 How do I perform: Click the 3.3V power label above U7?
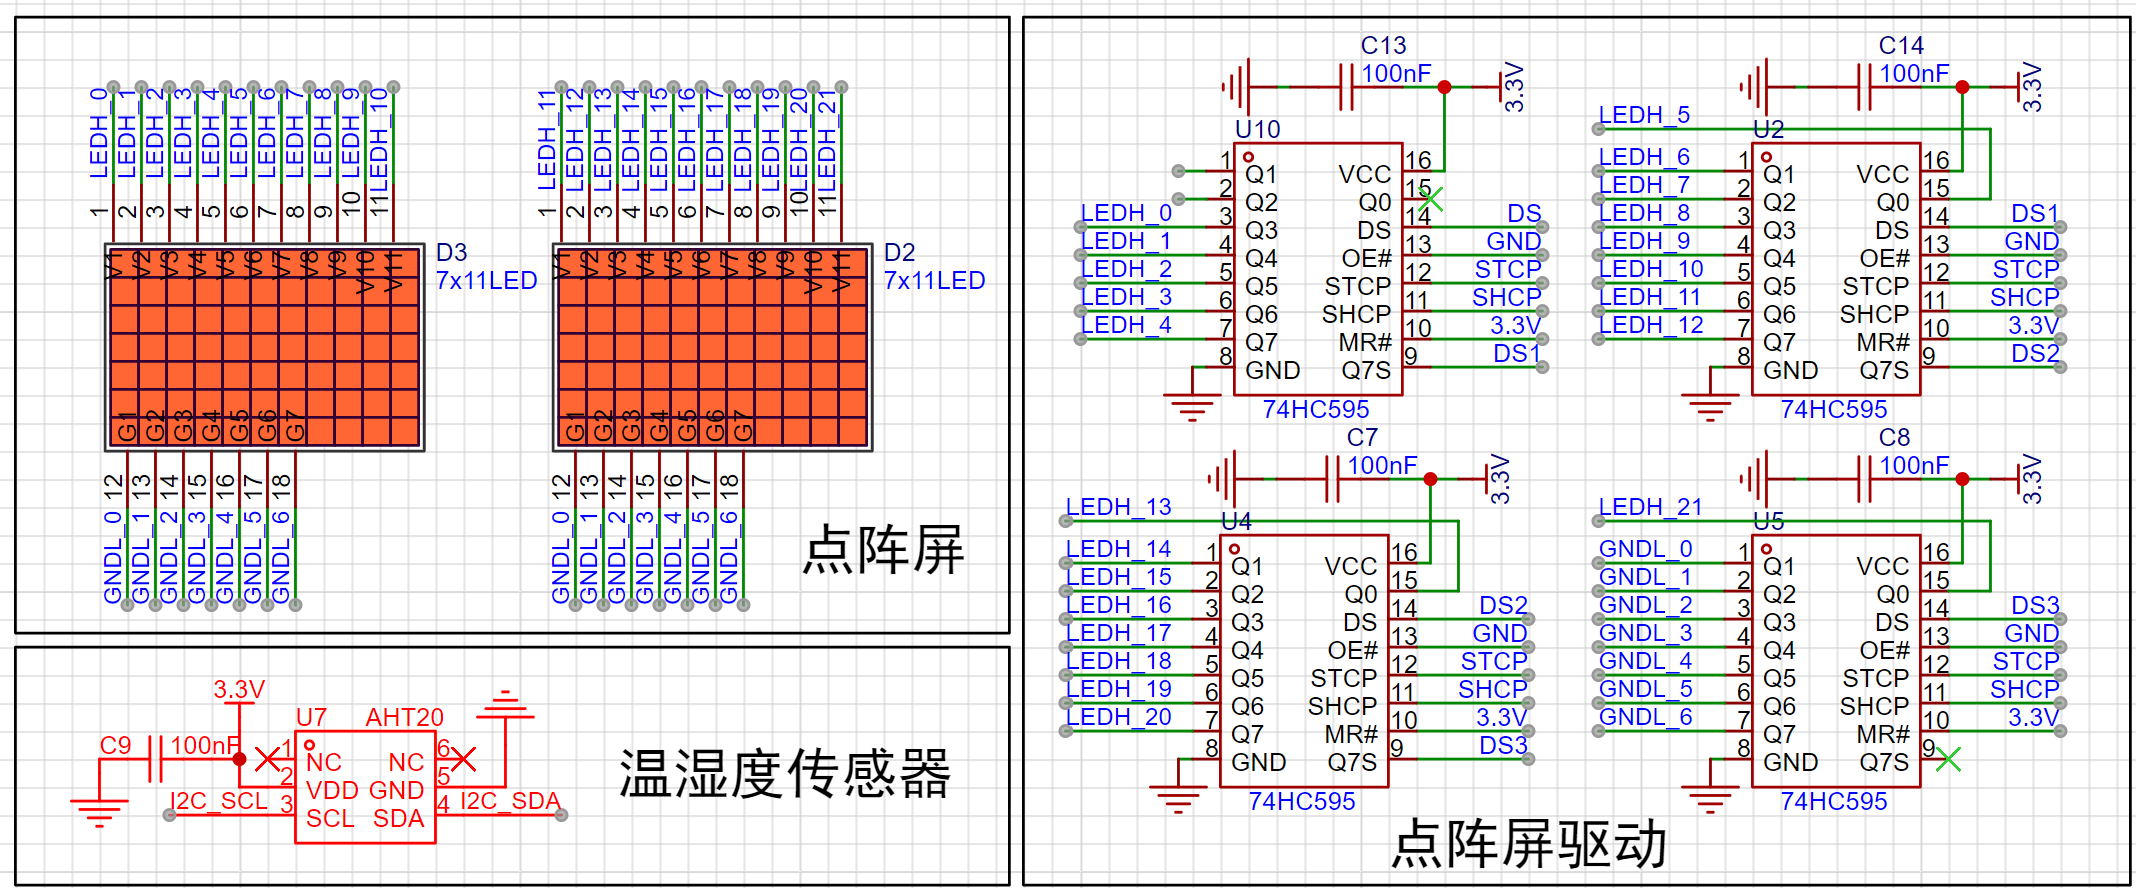[x=239, y=689]
